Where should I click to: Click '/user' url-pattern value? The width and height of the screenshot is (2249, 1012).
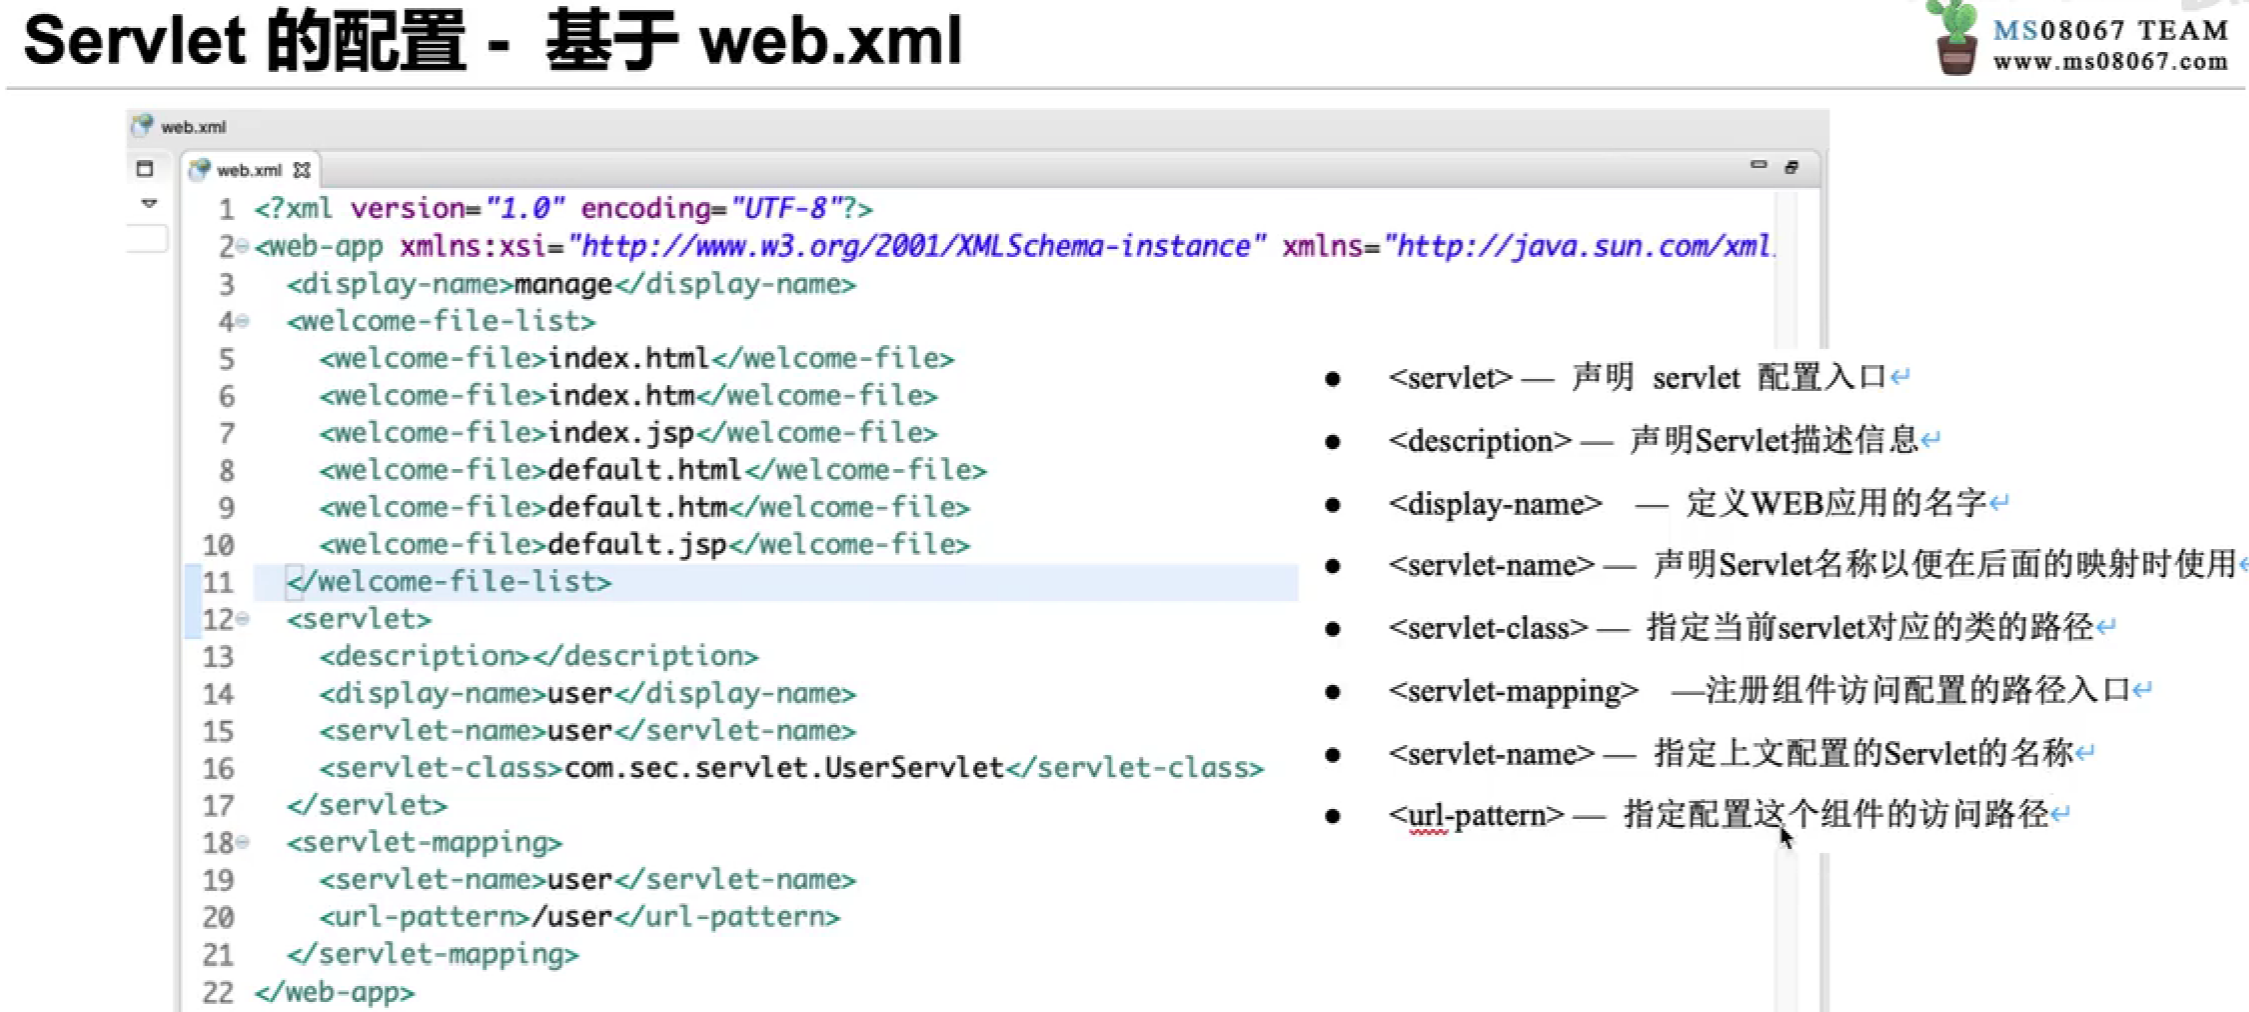[x=571, y=917]
